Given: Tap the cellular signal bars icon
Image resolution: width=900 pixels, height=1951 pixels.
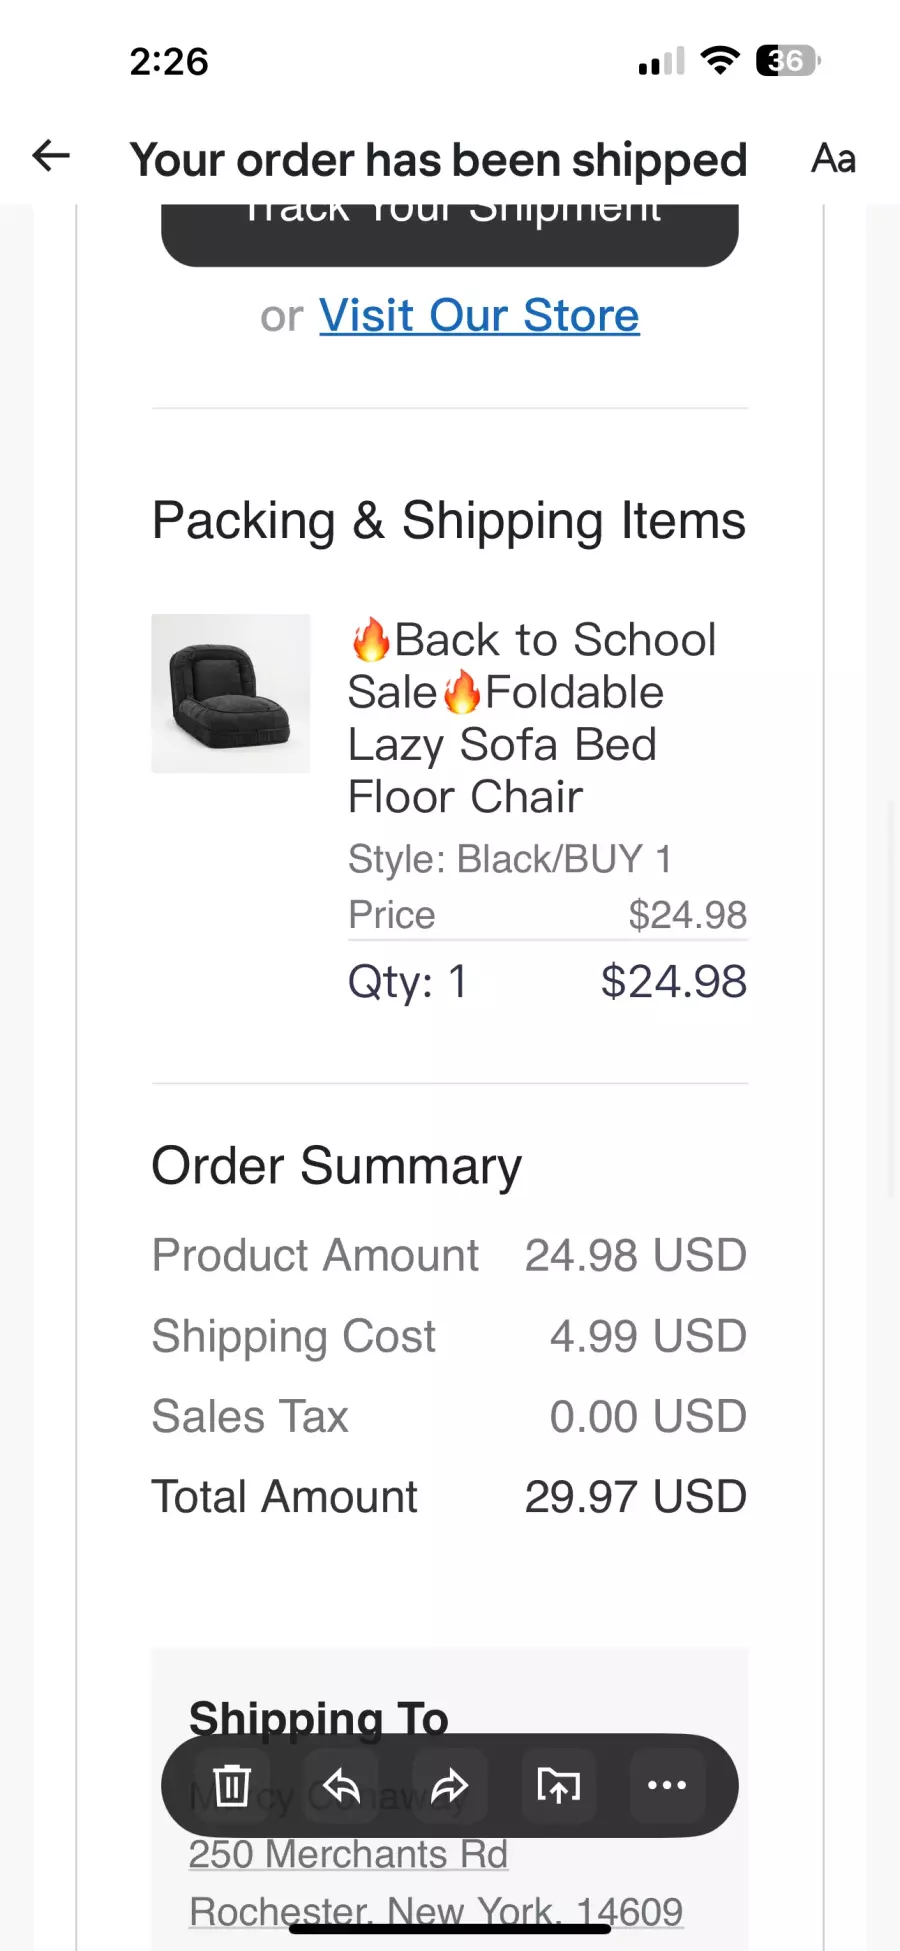Looking at the screenshot, I should tap(661, 62).
